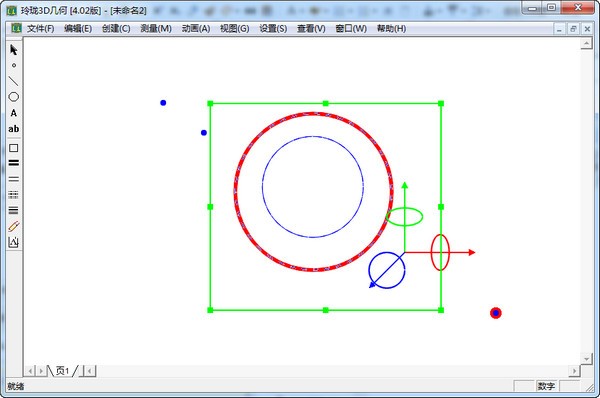This screenshot has height=398, width=600.
Task: Select the triple-line style tool
Action: (14, 210)
